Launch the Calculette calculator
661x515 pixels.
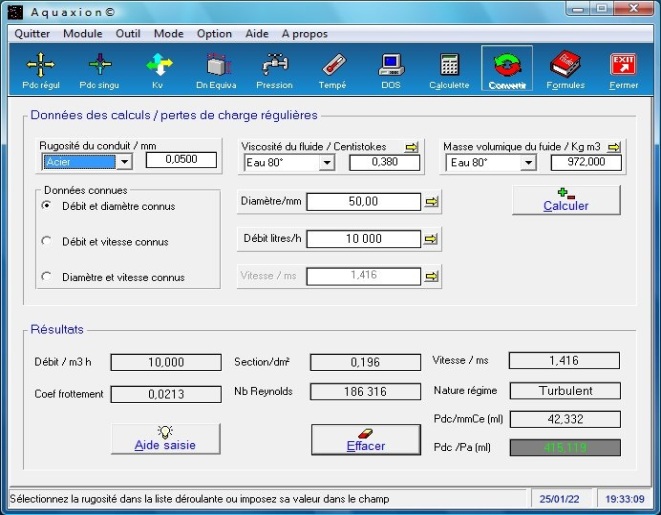pos(449,69)
